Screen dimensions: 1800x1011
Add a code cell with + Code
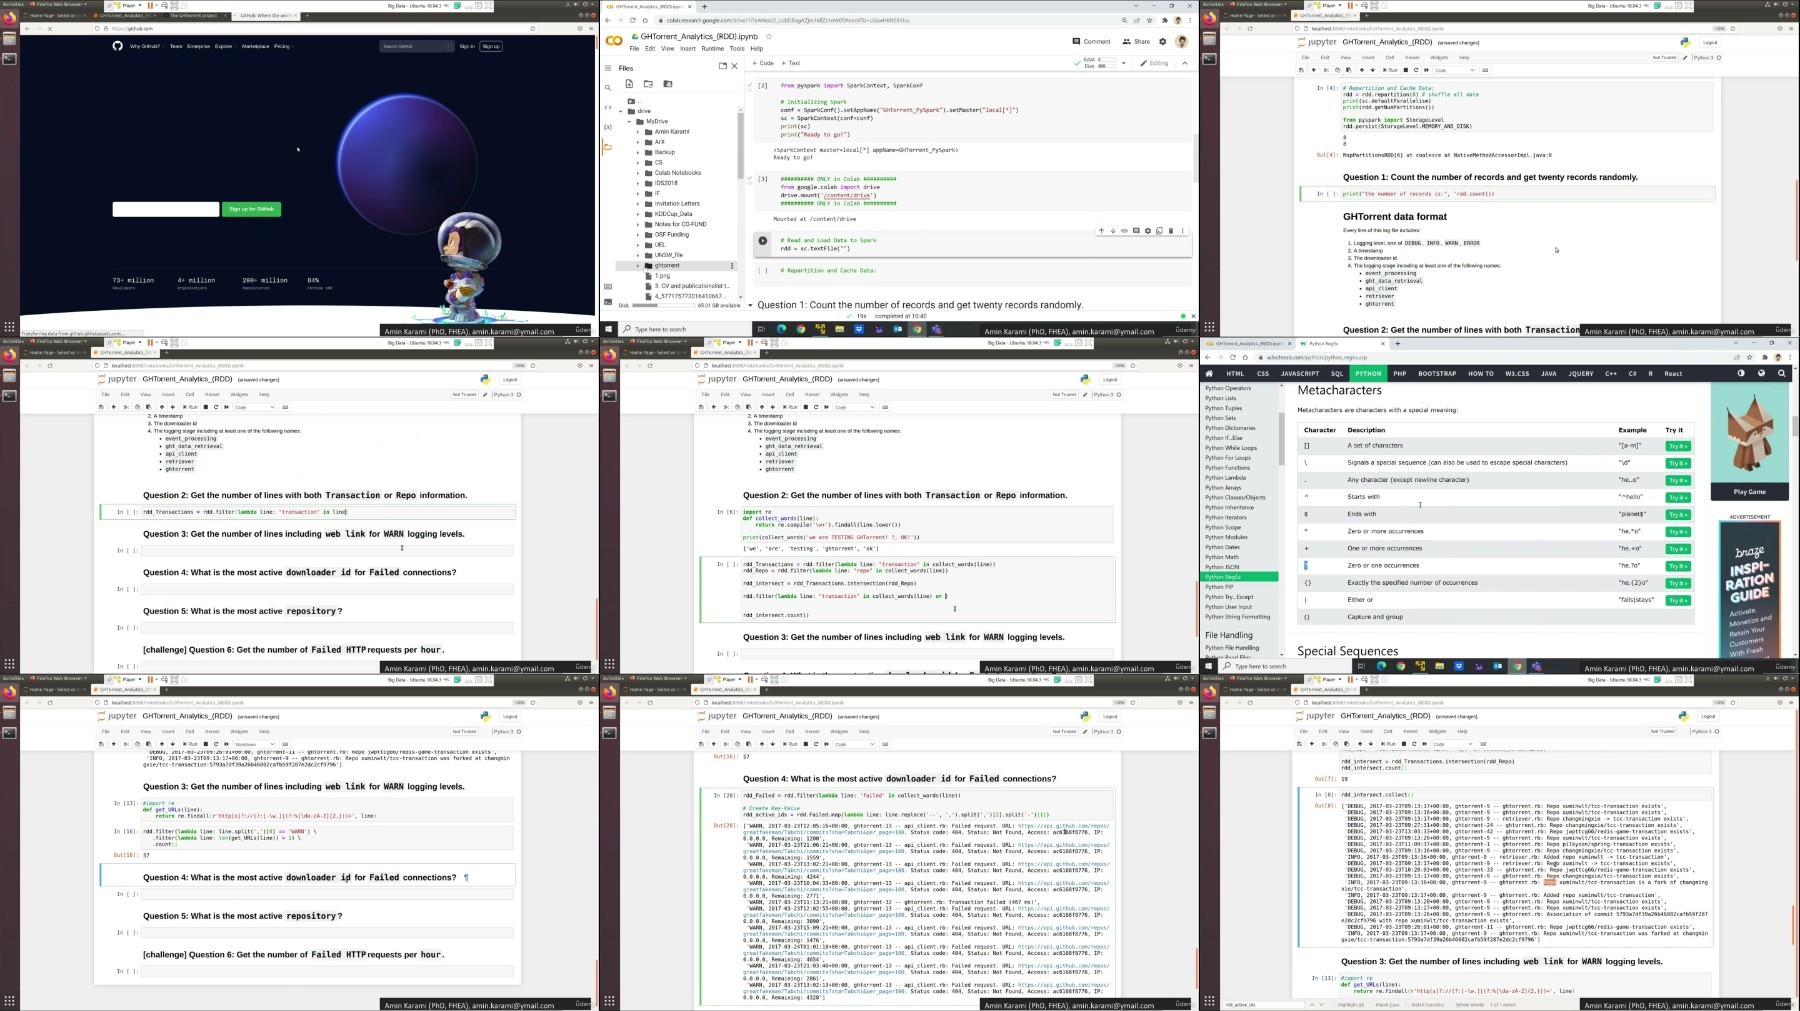point(764,63)
